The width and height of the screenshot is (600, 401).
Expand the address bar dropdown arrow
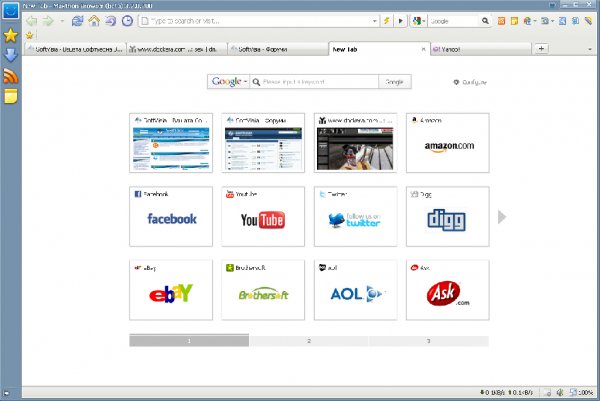pos(375,21)
